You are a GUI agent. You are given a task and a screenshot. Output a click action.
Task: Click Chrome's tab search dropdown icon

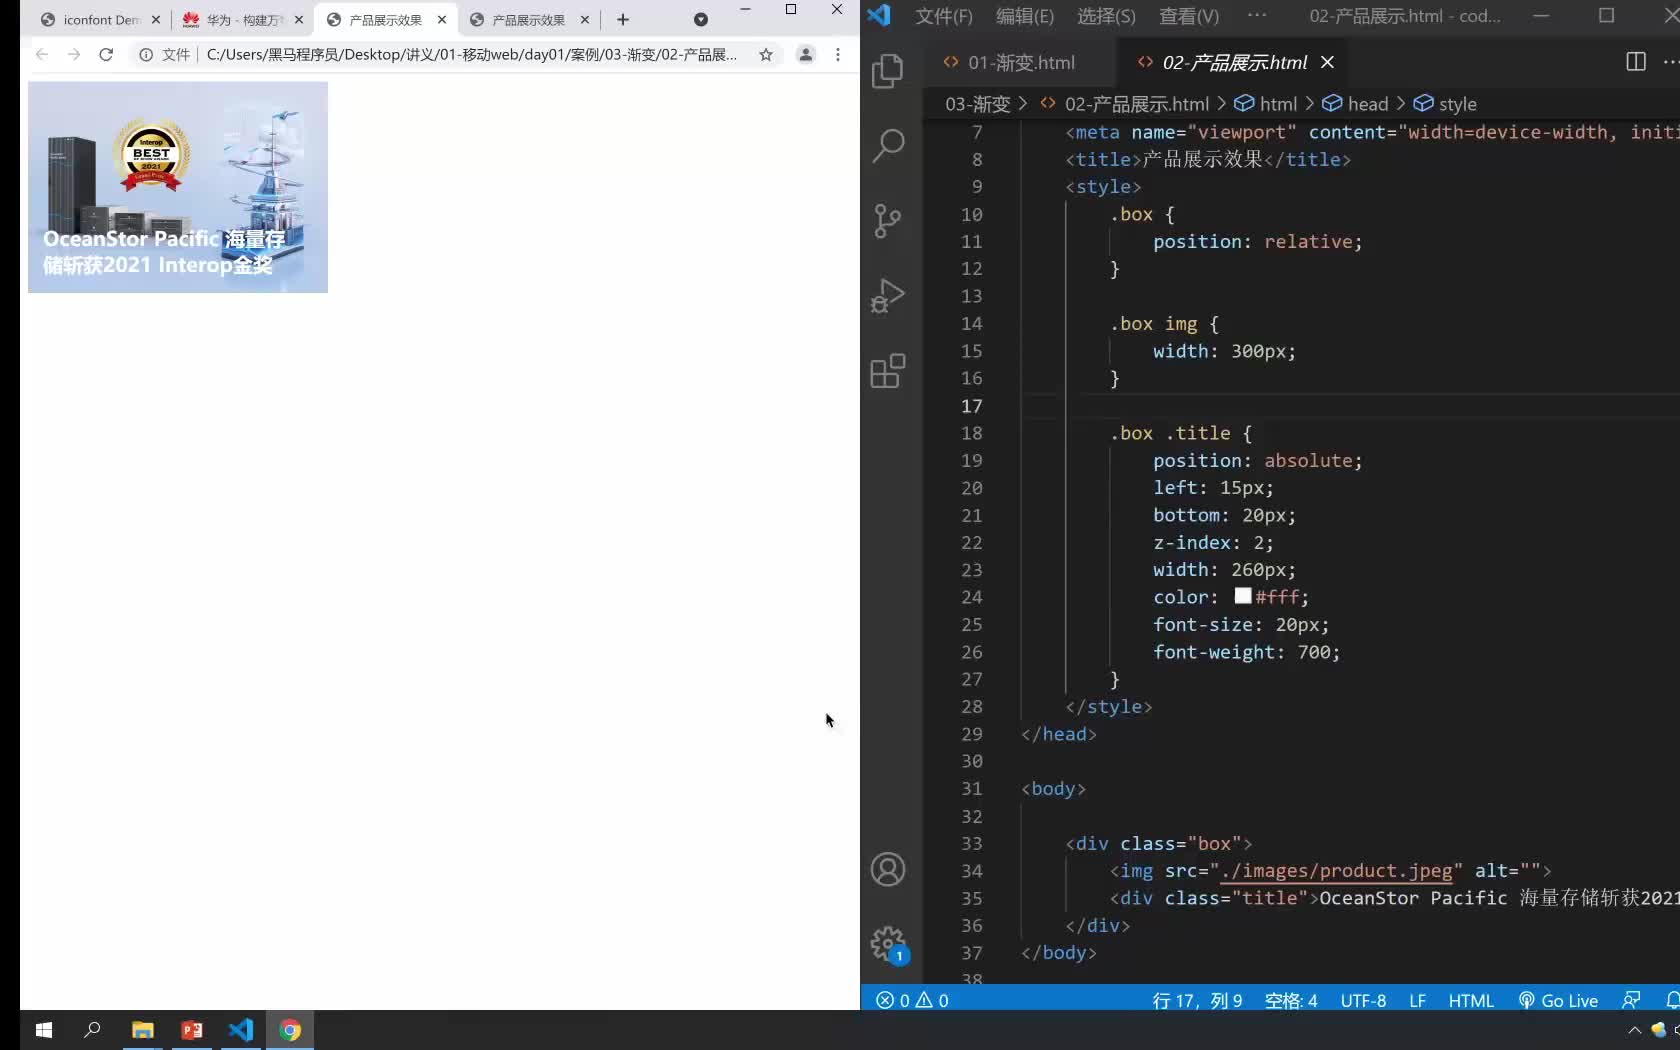pyautogui.click(x=701, y=19)
